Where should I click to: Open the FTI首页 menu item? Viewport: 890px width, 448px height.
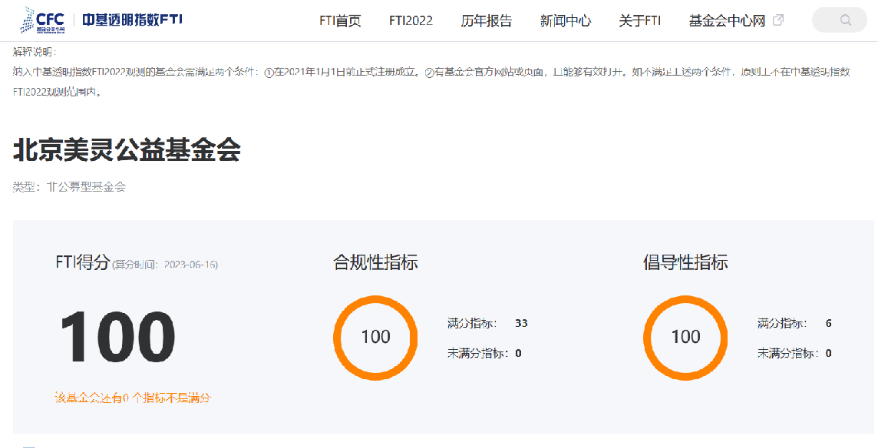(340, 21)
